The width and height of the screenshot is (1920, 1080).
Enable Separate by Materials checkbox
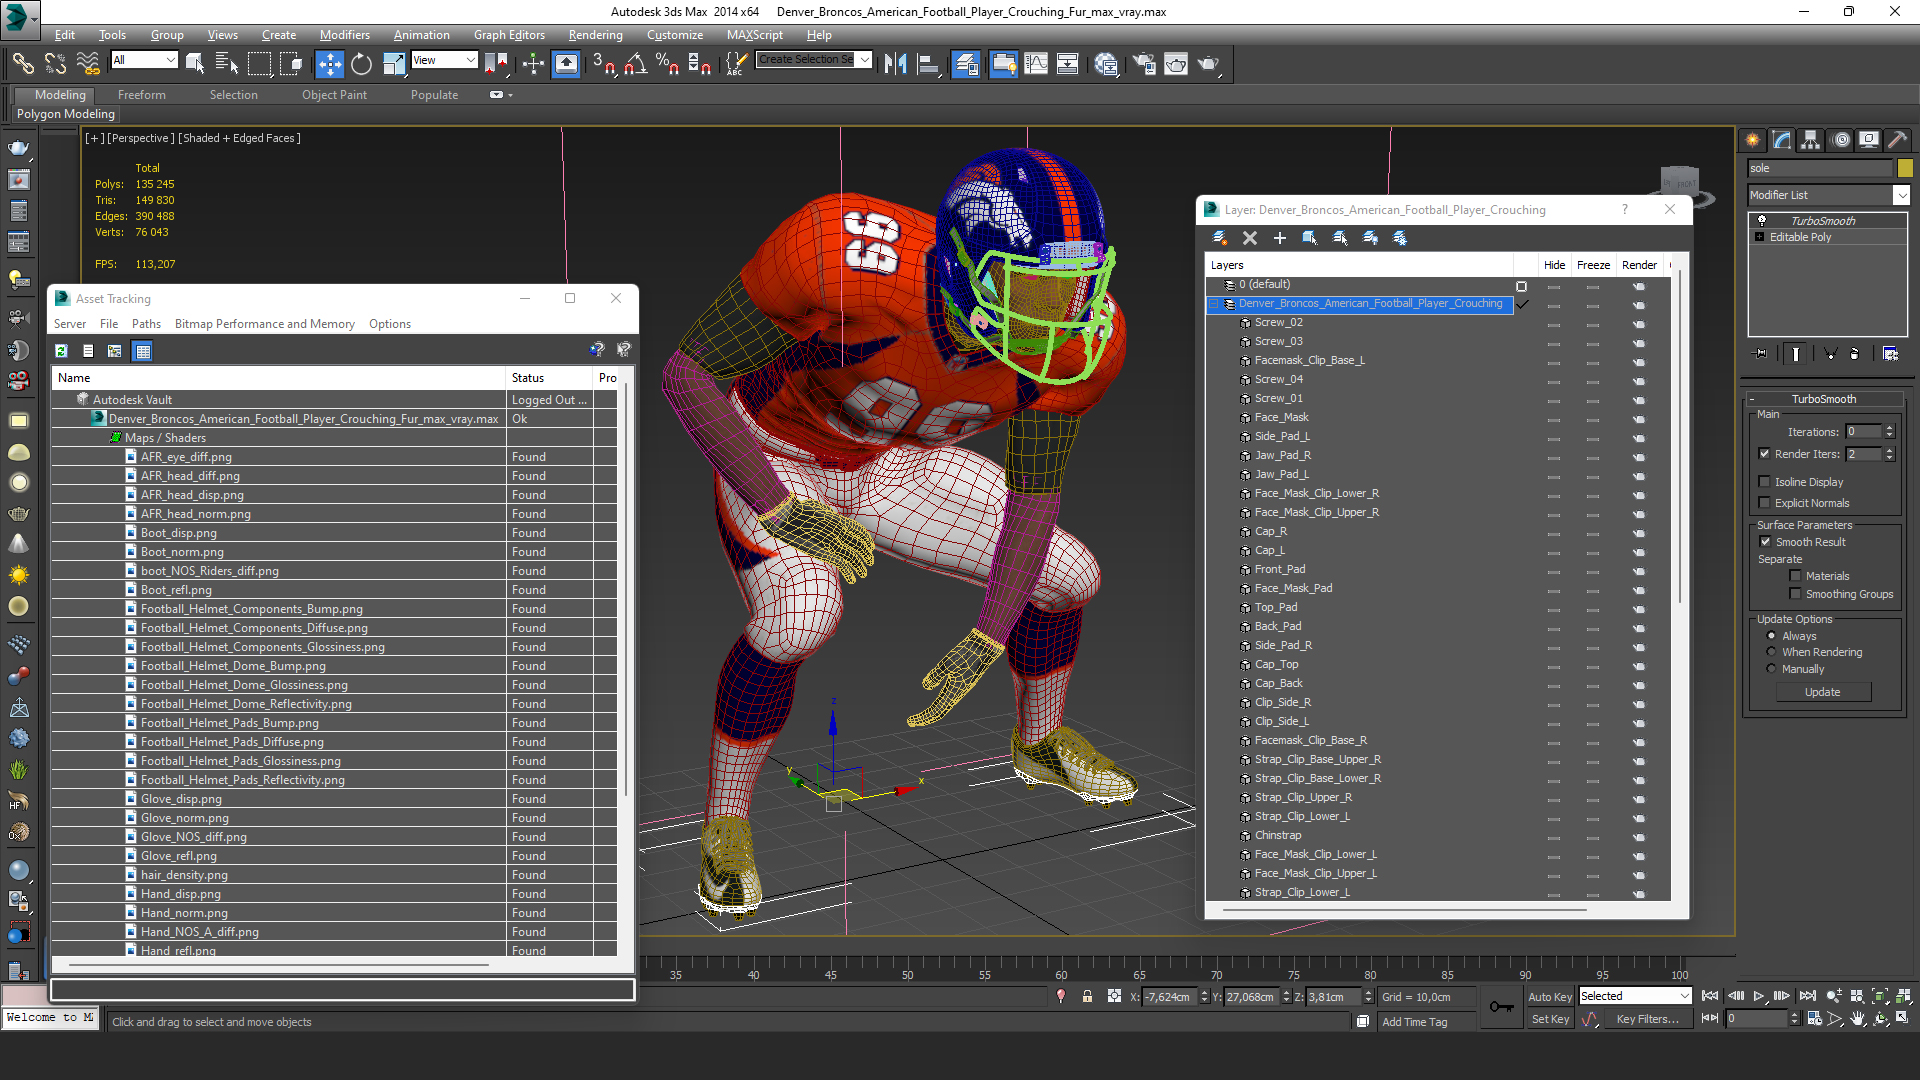point(1795,575)
